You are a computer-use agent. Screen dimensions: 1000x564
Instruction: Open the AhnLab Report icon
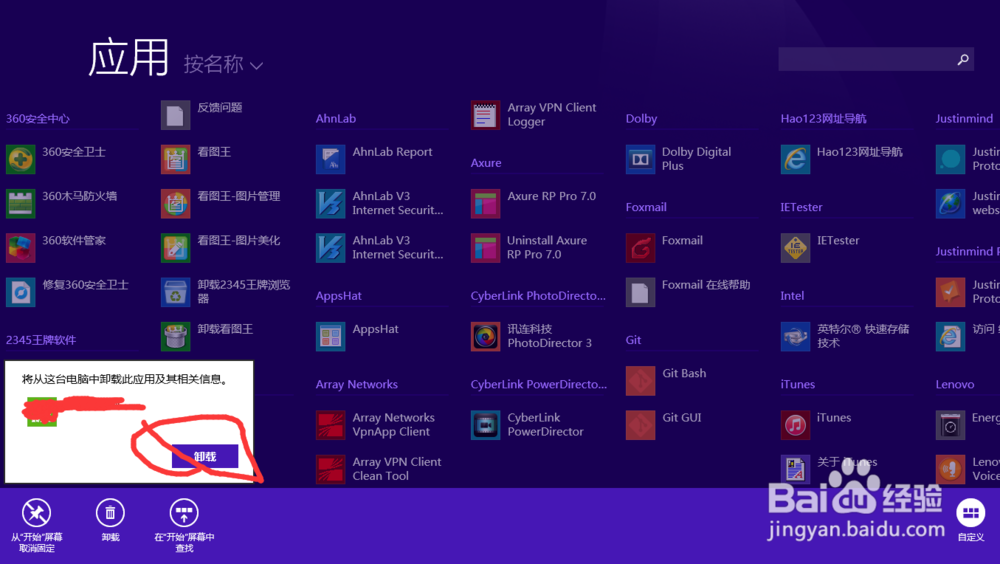(330, 159)
